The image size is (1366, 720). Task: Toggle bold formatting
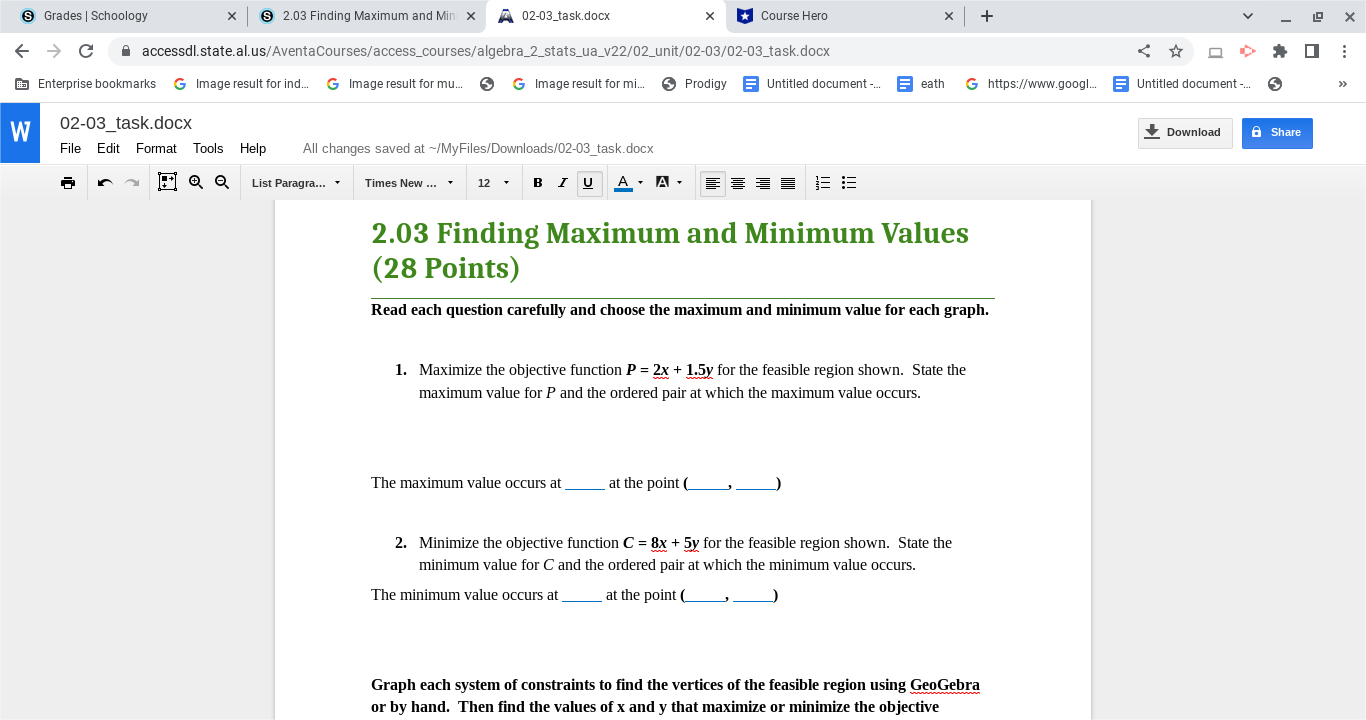537,182
